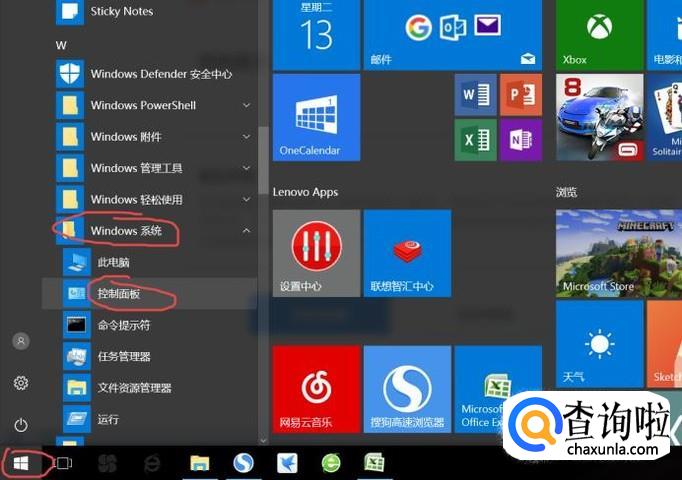Viewport: 682px width, 480px height.
Task: Open the Xbox tile
Action: (599, 35)
